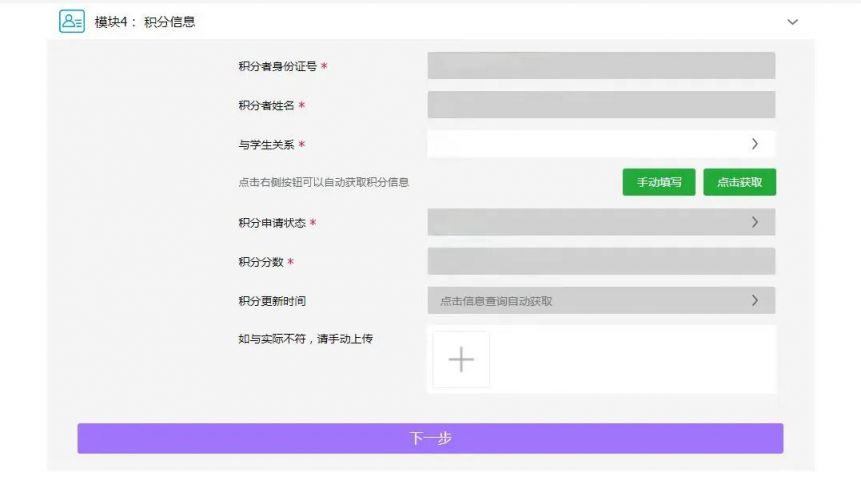
Task: Click the 模块4 profile card icon
Action: coord(72,21)
